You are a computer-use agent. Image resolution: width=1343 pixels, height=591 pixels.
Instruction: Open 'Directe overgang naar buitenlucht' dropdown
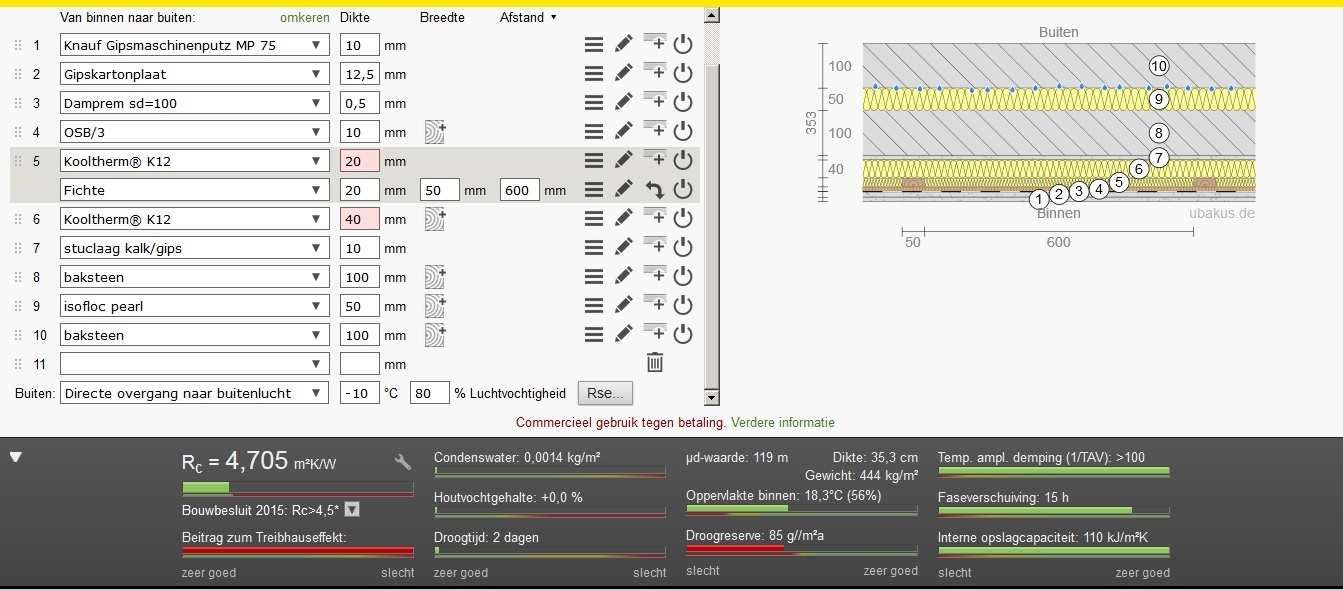tap(195, 393)
